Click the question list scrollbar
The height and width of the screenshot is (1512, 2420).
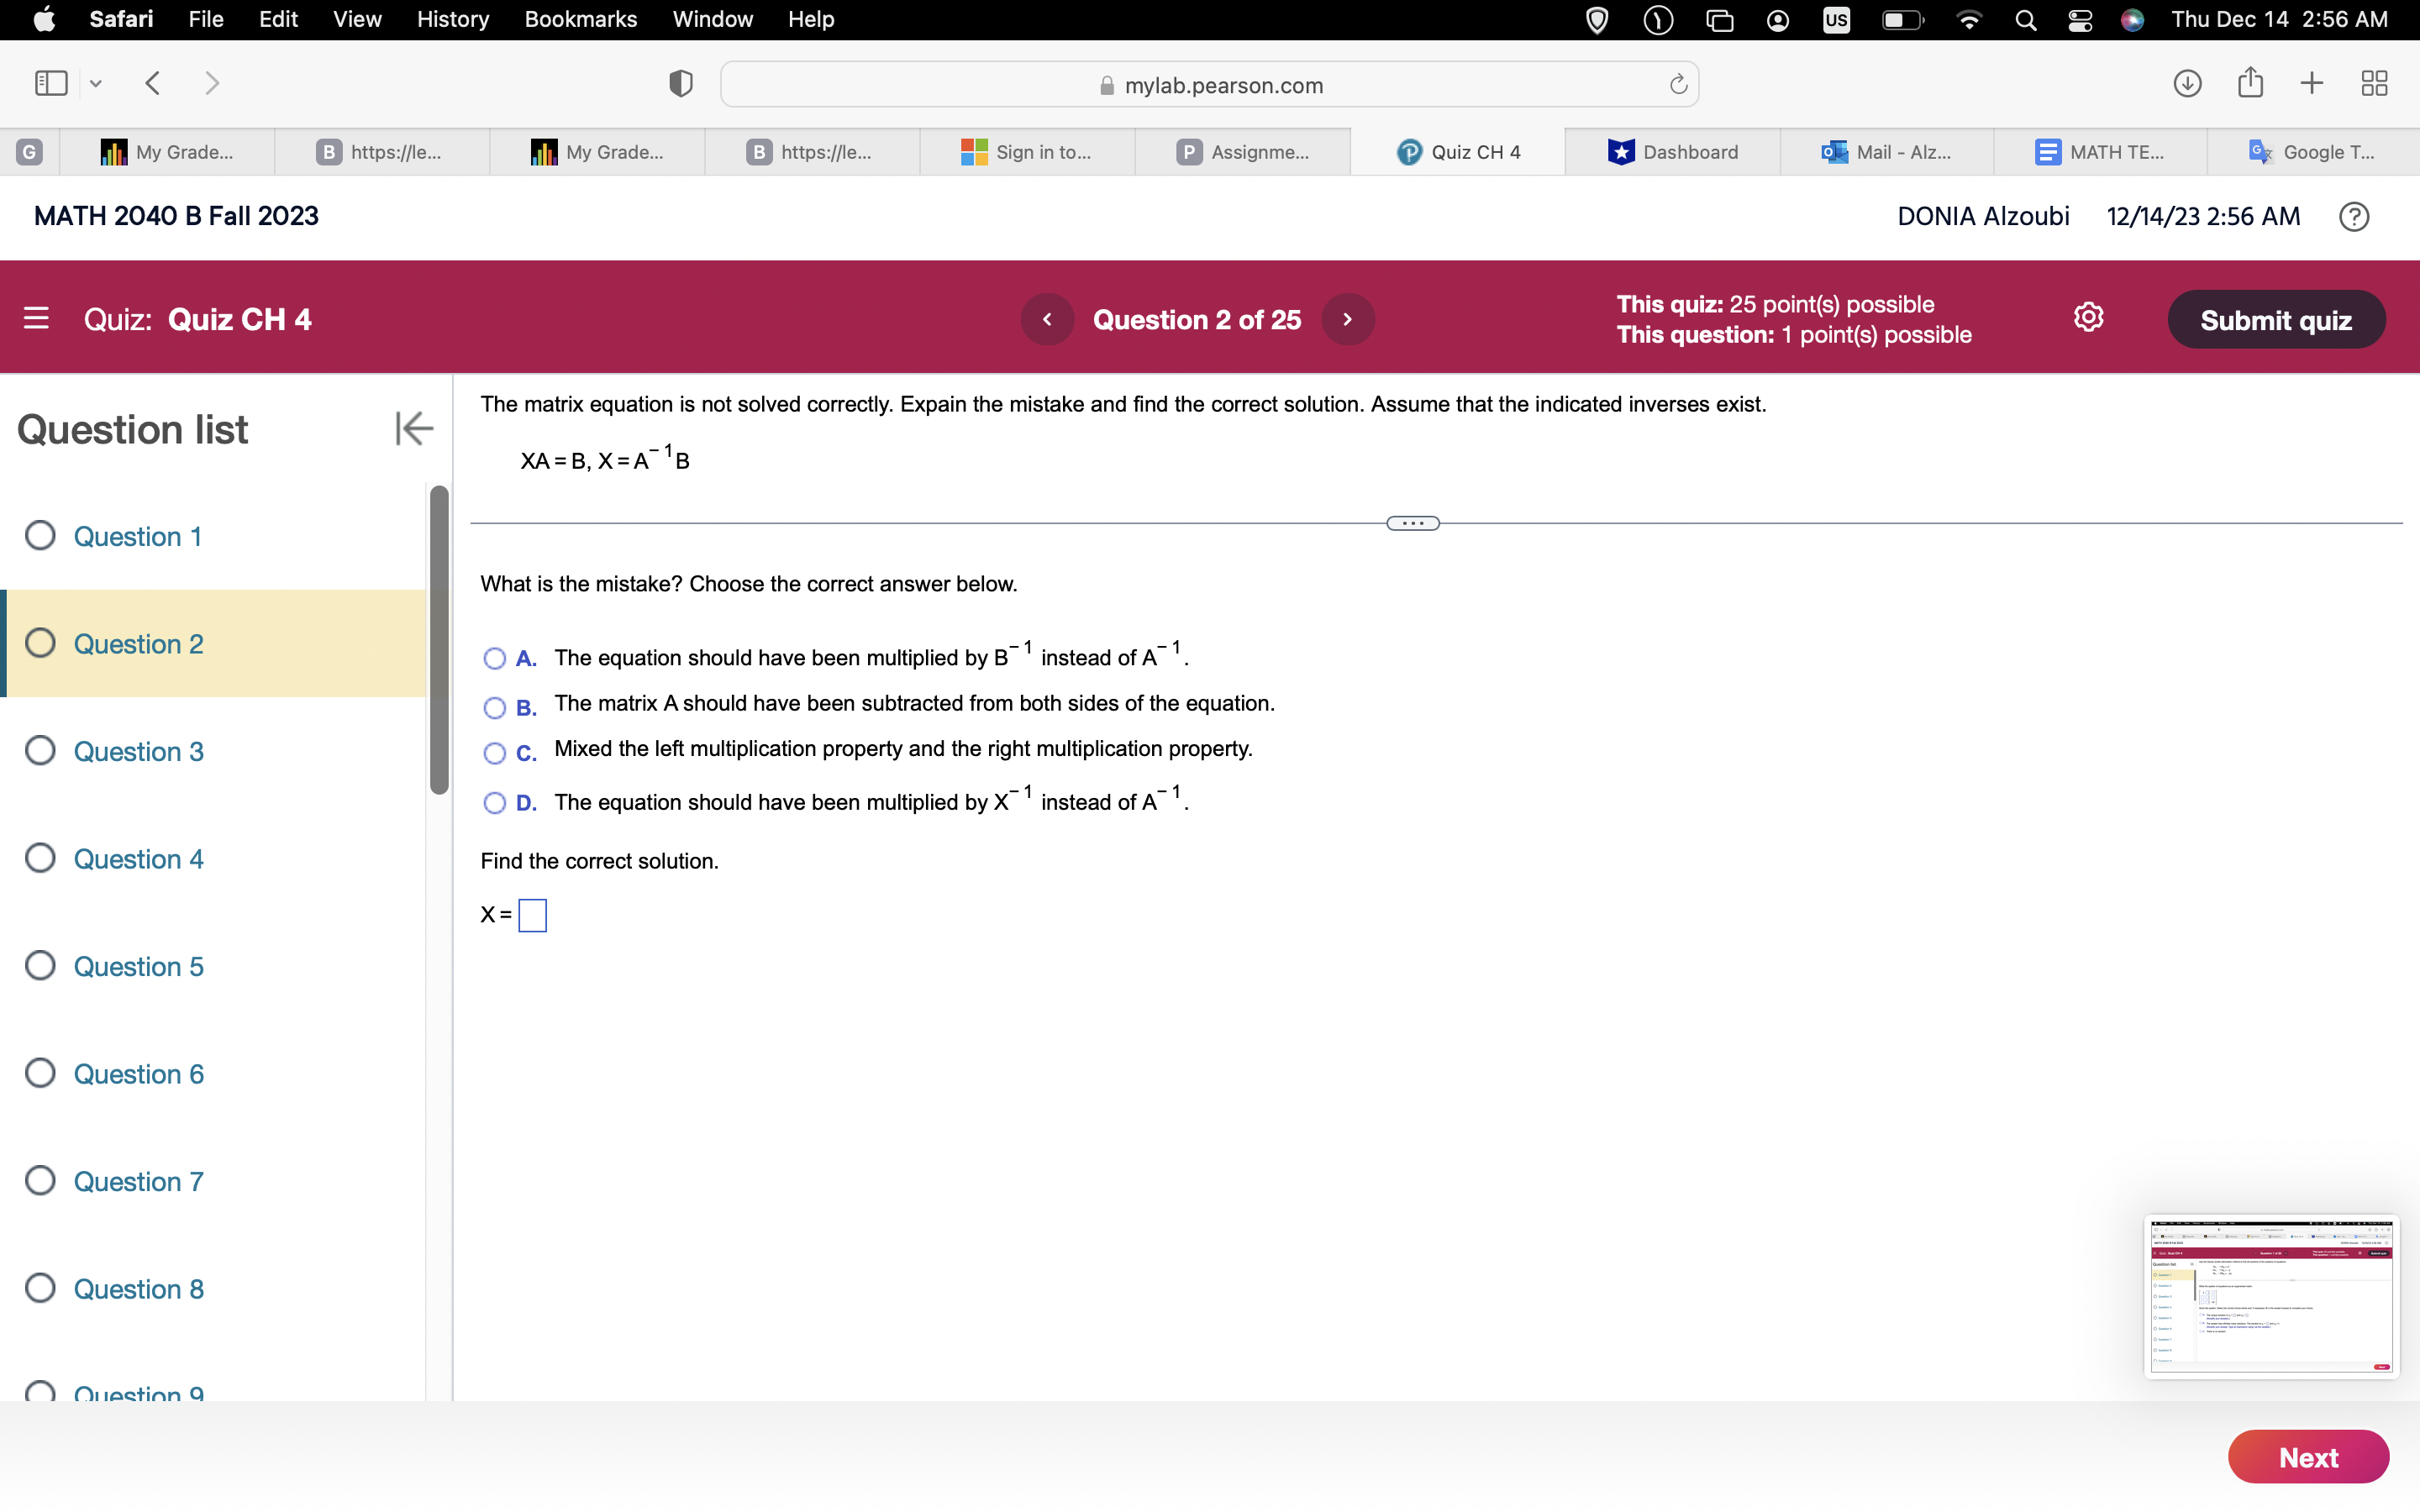pyautogui.click(x=439, y=640)
